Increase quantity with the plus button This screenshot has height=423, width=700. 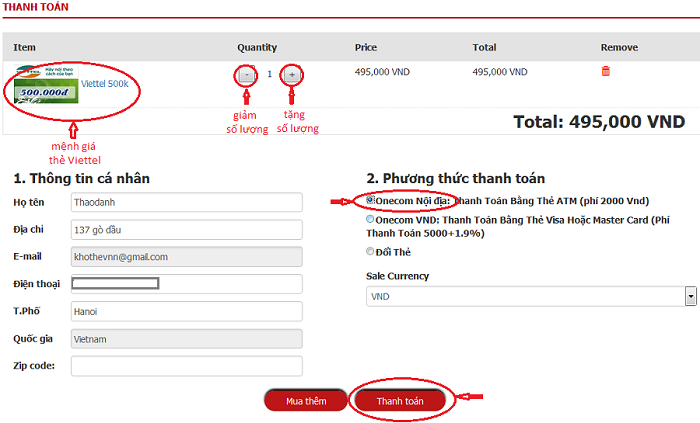click(292, 74)
